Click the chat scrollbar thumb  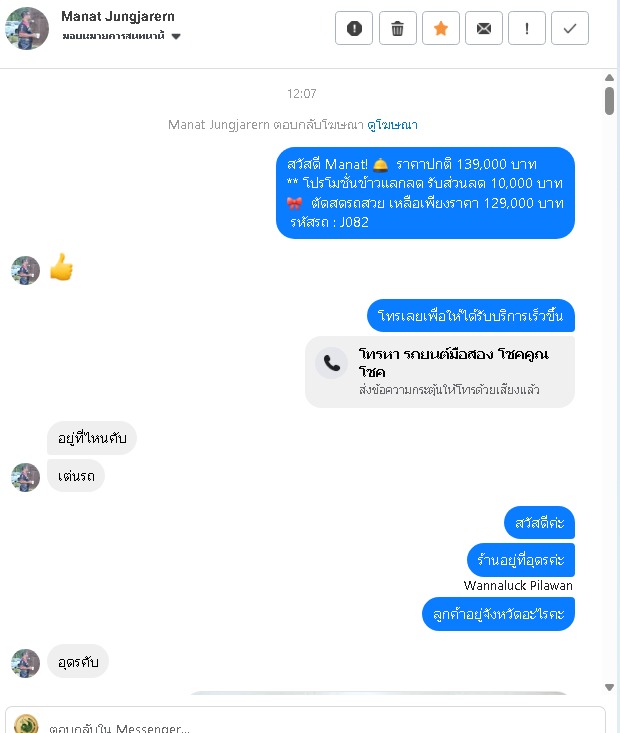[x=609, y=101]
